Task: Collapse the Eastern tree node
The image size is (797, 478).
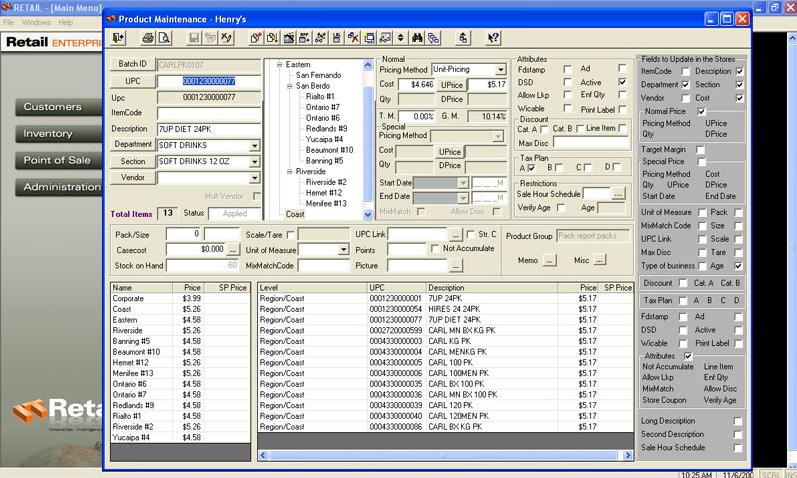Action: pyautogui.click(x=279, y=65)
